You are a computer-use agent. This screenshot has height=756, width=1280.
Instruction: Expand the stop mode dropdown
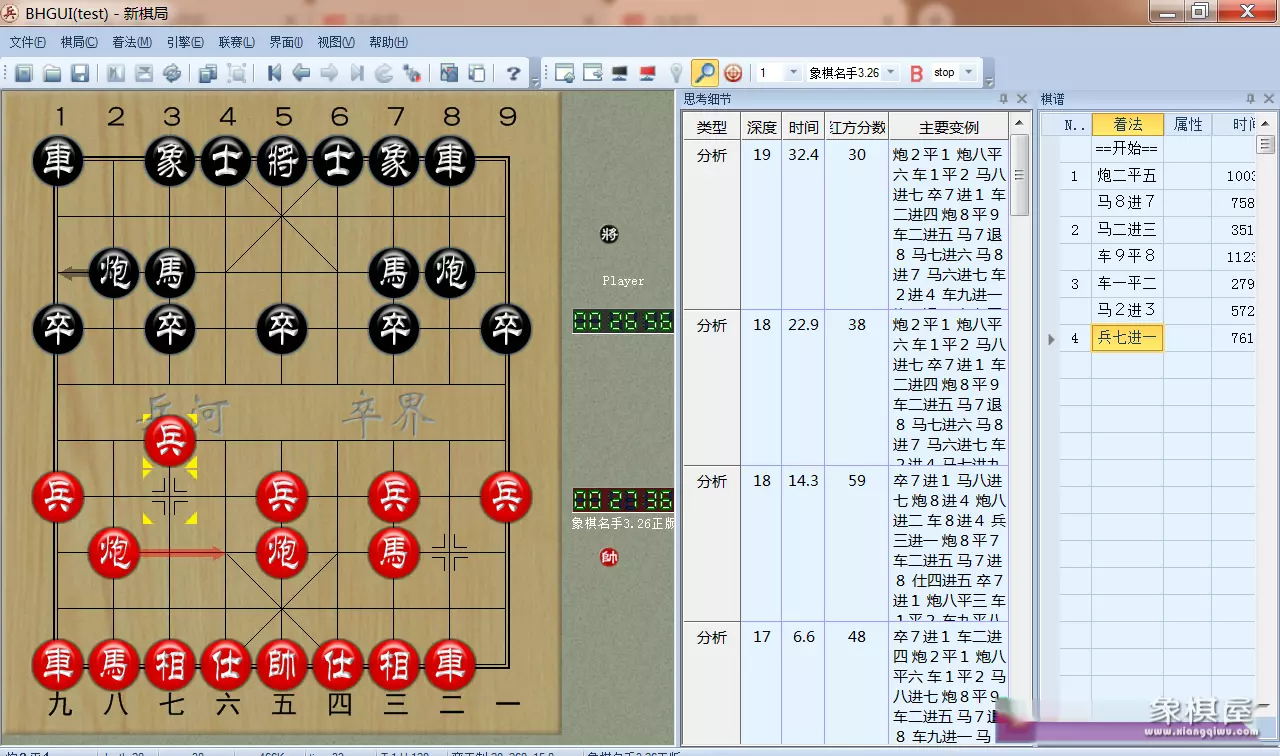click(x=968, y=73)
